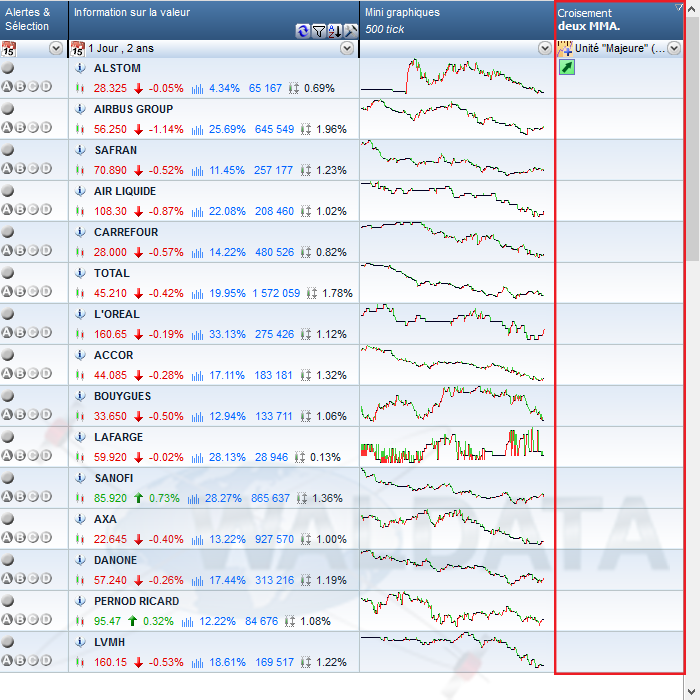Click the volume bars icon in AIRBUS GROUP row
Image resolution: width=700 pixels, height=700 pixels.
(197, 130)
